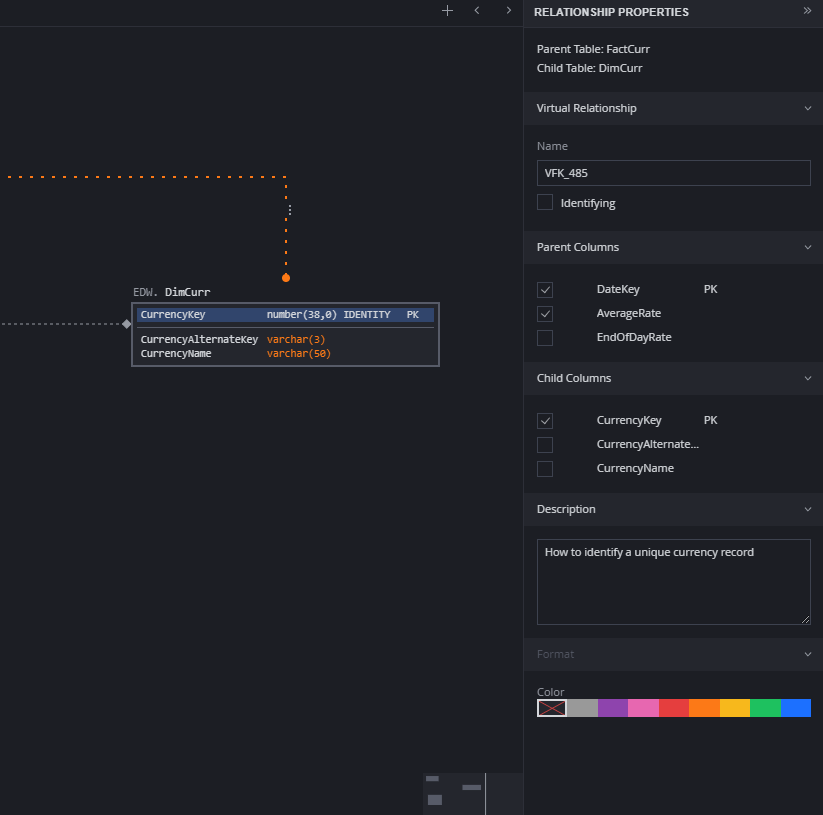Click the Name input field showing VFK_485
This screenshot has width=823, height=815.
673,172
